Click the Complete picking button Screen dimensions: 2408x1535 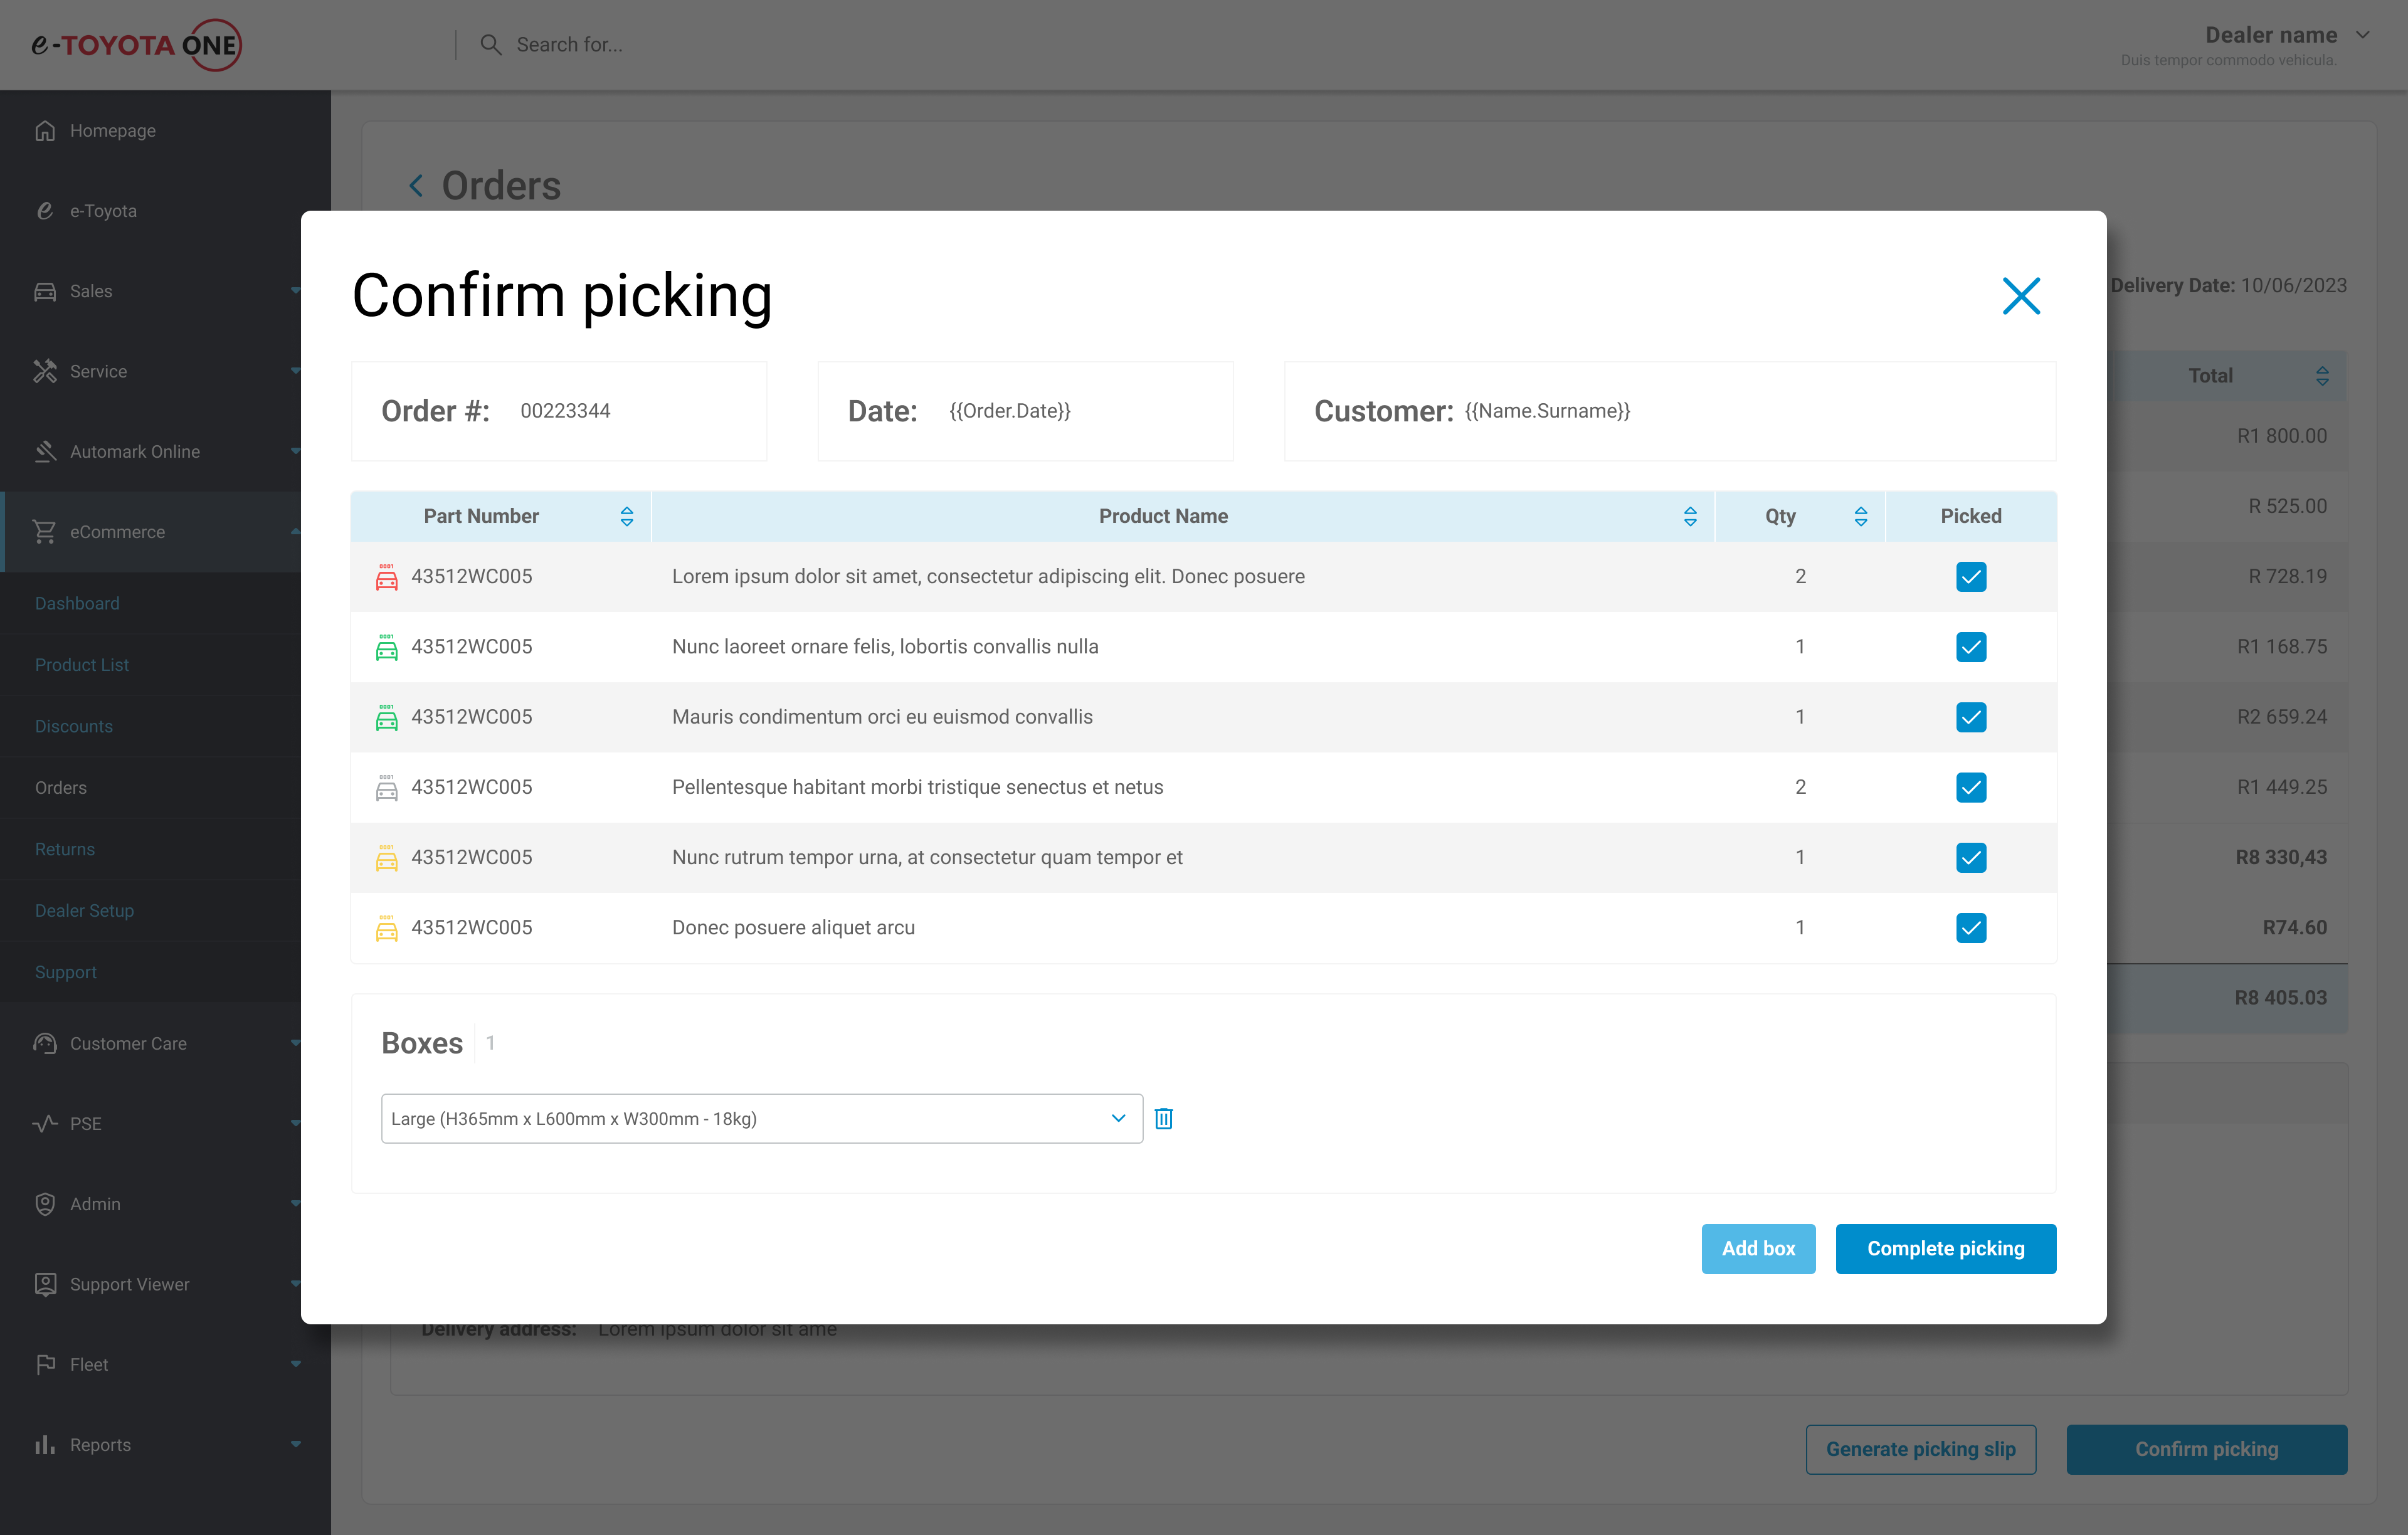click(x=1945, y=1248)
